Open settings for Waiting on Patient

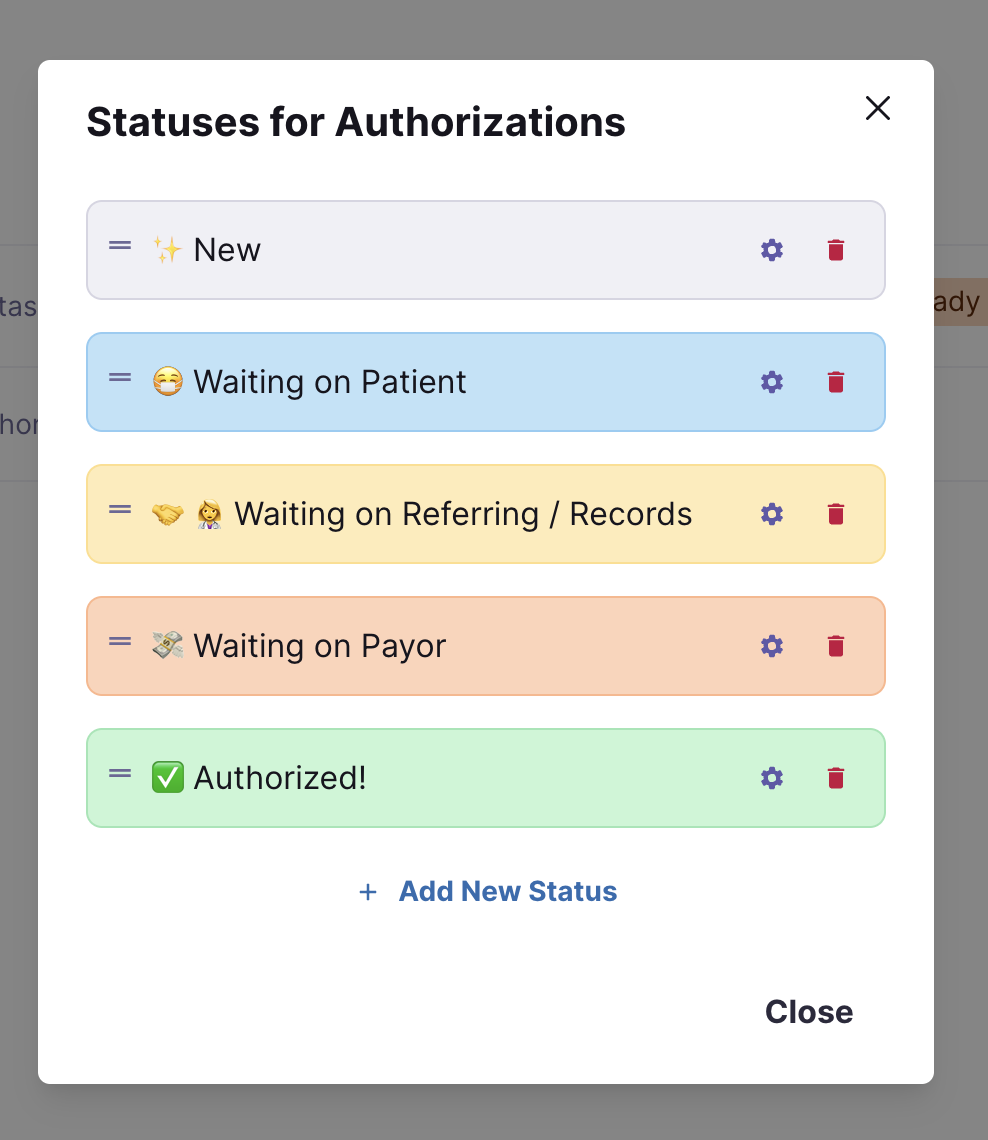(771, 382)
